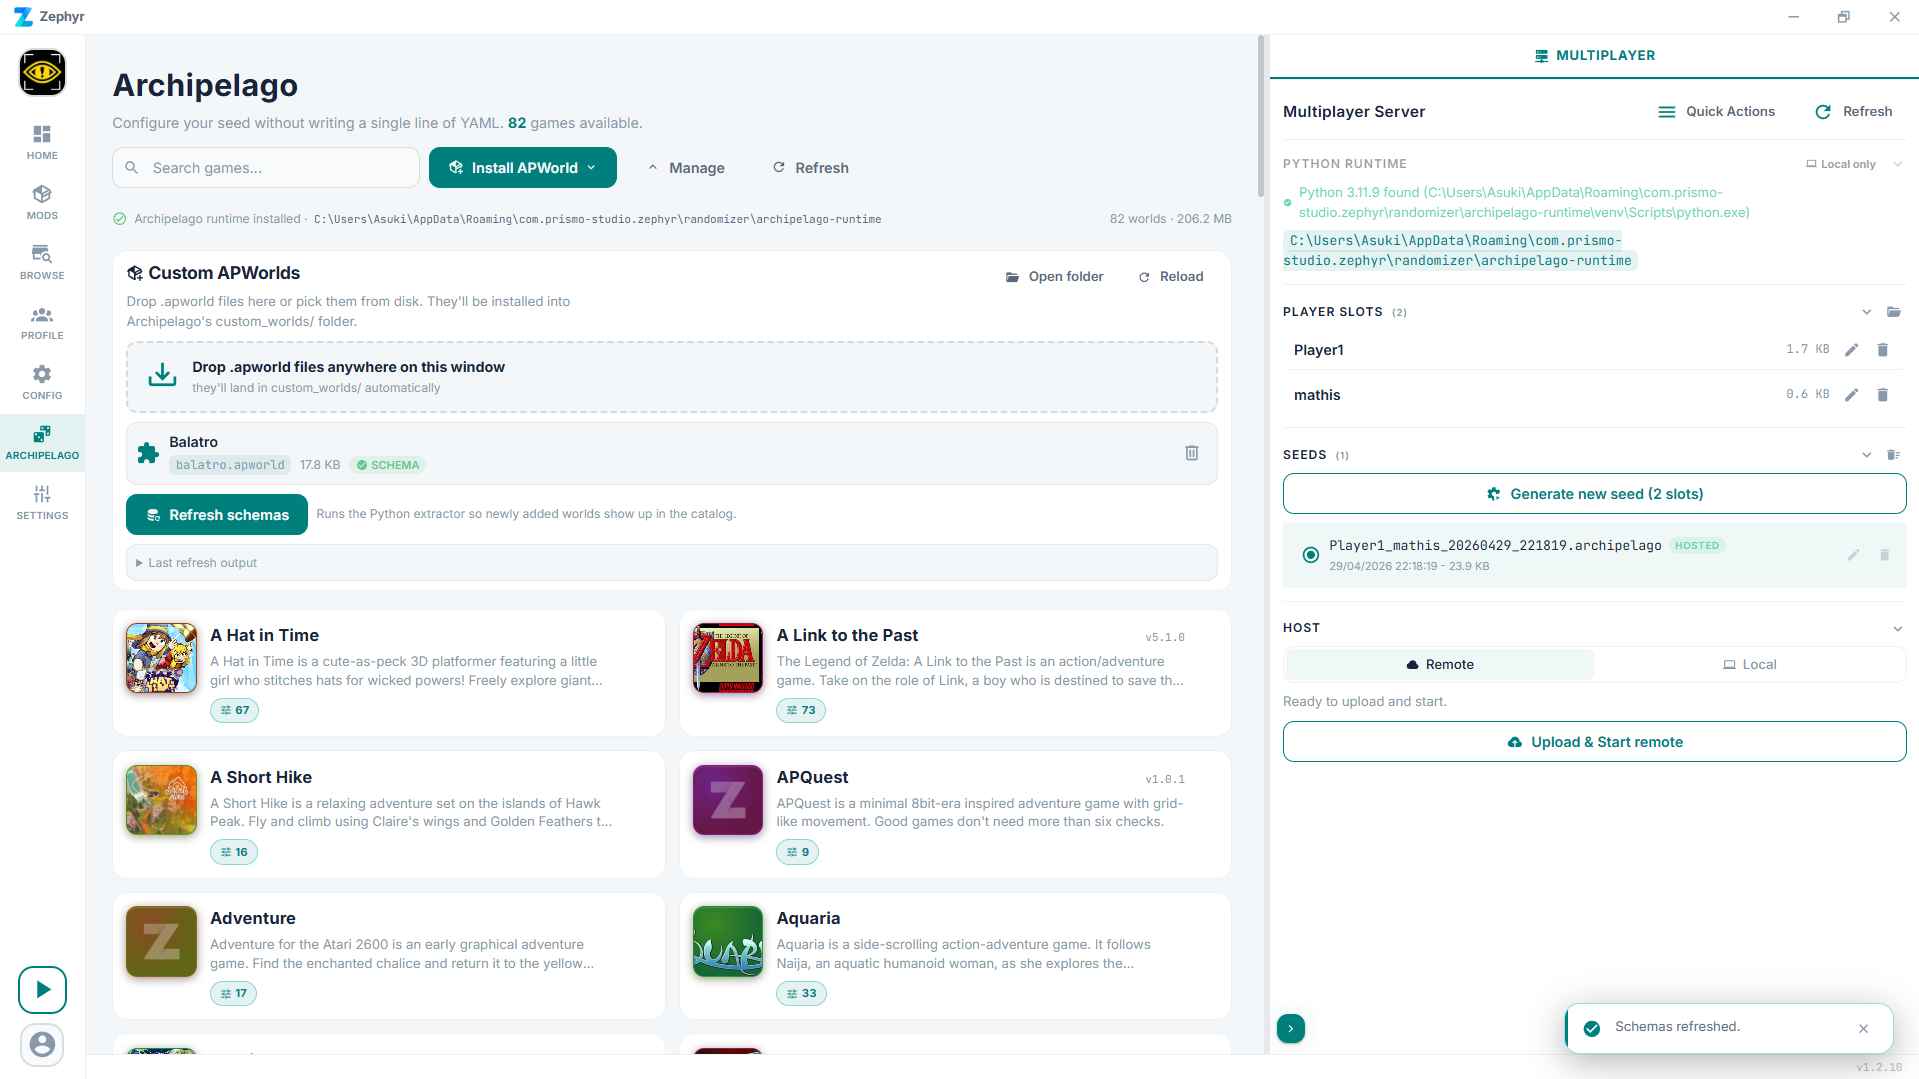The width and height of the screenshot is (1919, 1079).
Task: Collapse the multiplayer panel arrow button
Action: [x=1290, y=1028]
